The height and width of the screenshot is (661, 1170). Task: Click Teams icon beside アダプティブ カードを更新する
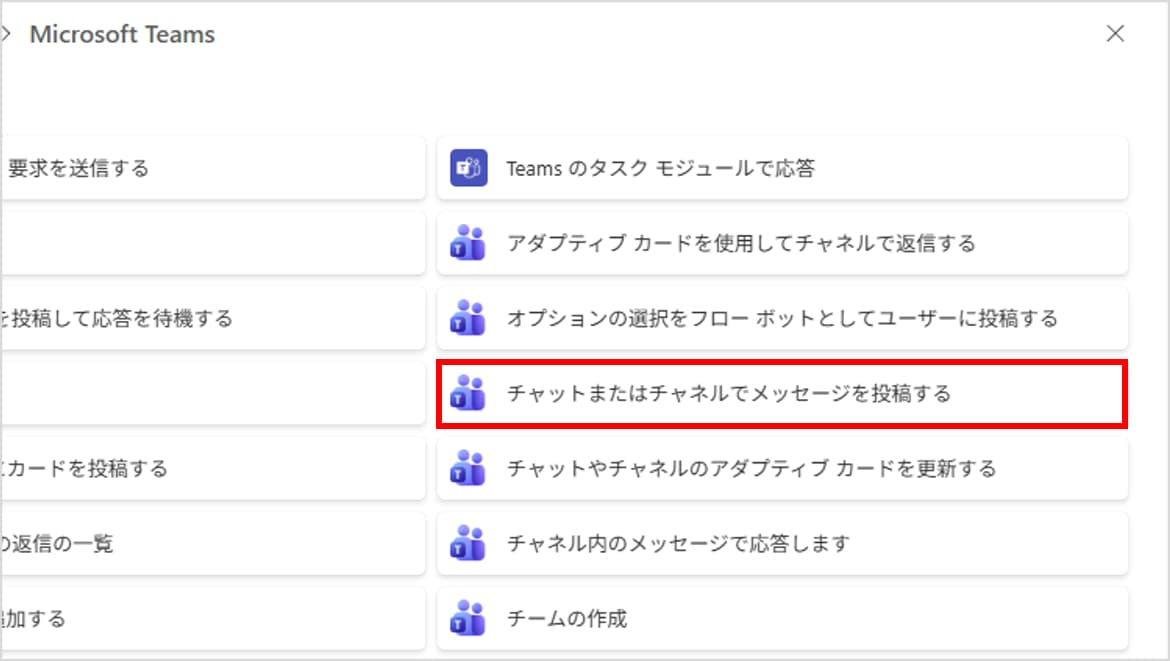coord(468,468)
